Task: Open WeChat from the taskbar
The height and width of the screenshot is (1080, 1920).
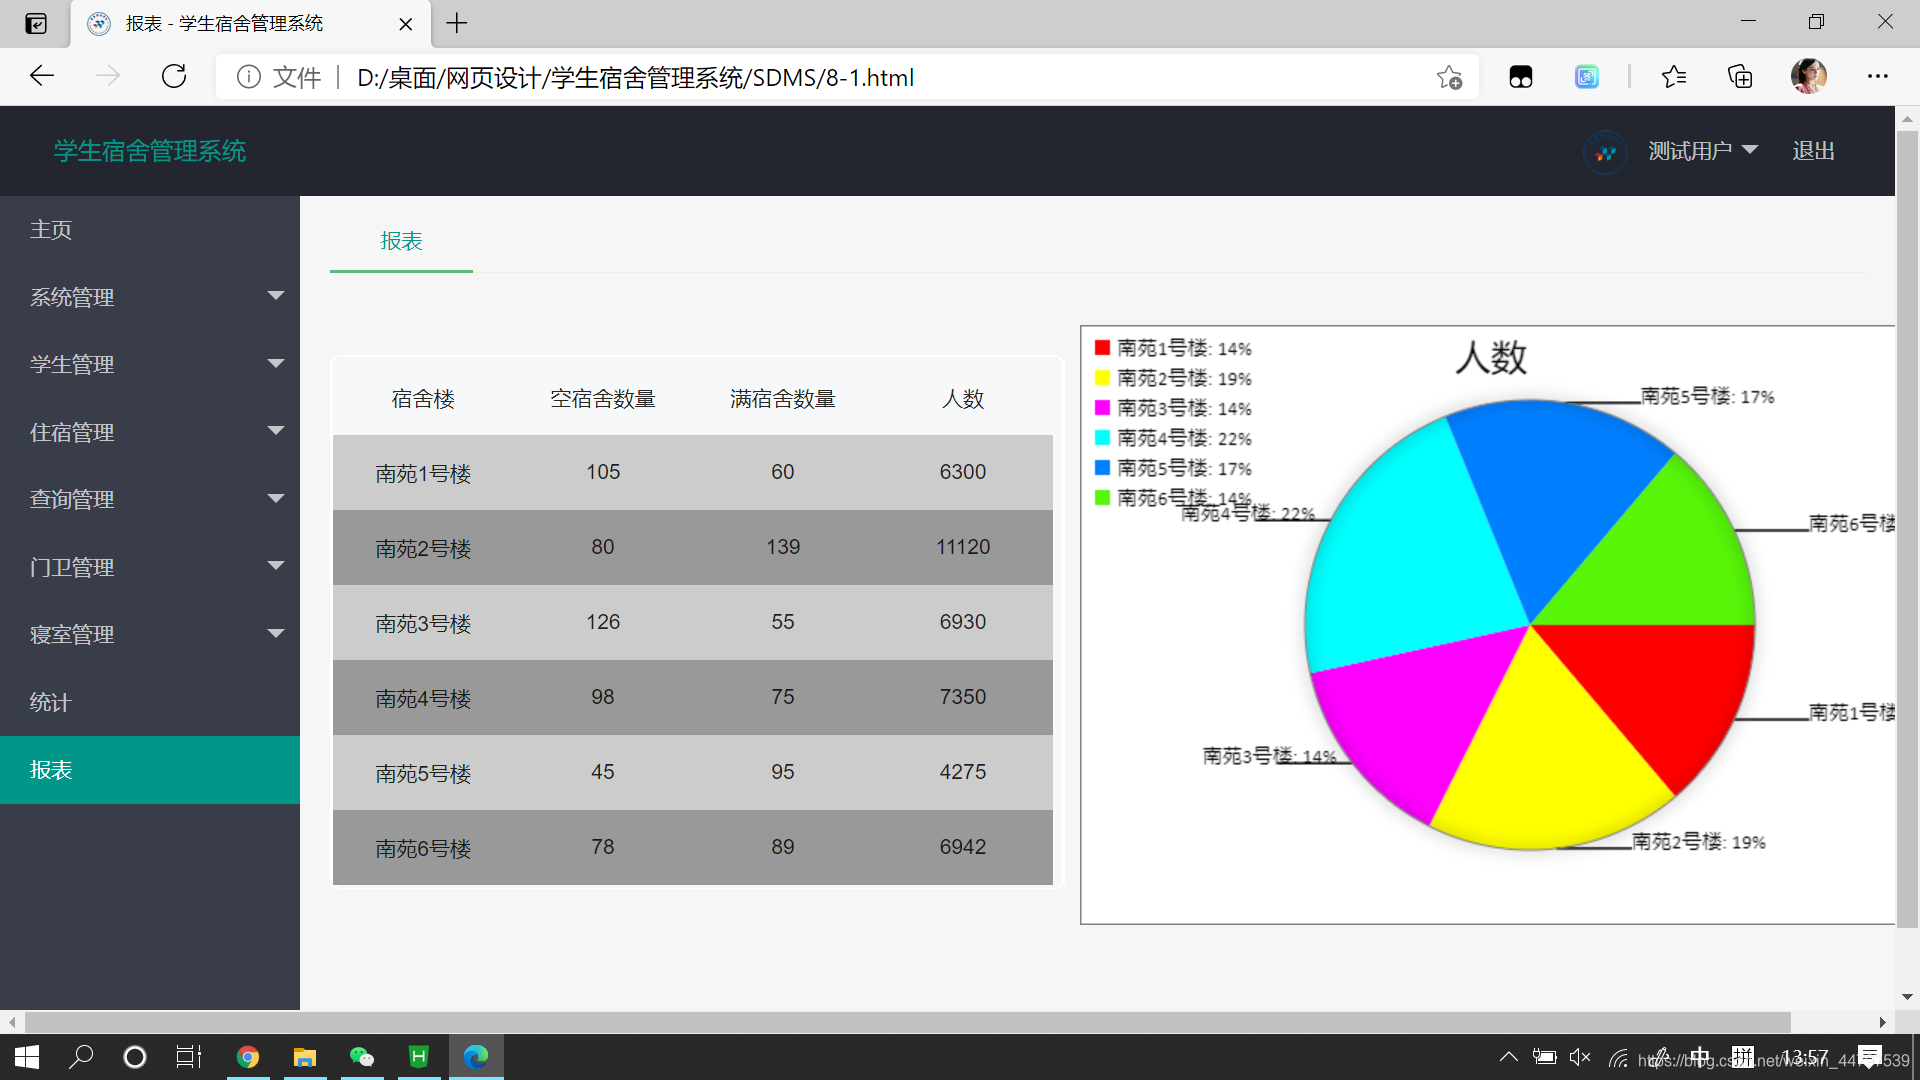Action: (362, 1057)
